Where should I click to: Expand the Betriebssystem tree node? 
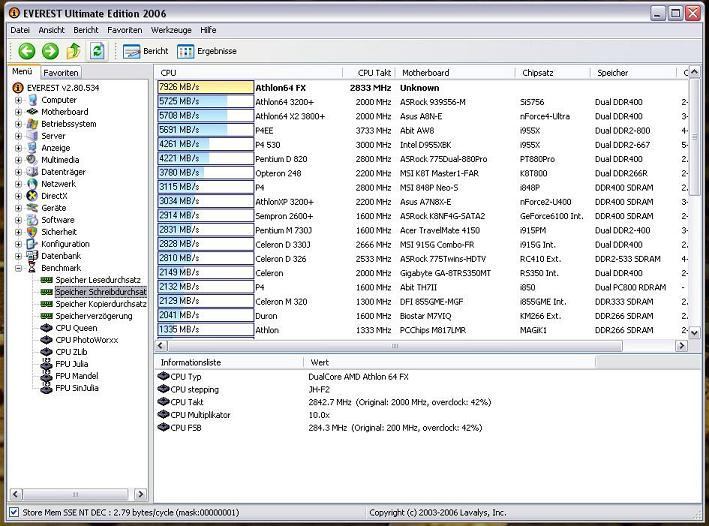coord(19,124)
